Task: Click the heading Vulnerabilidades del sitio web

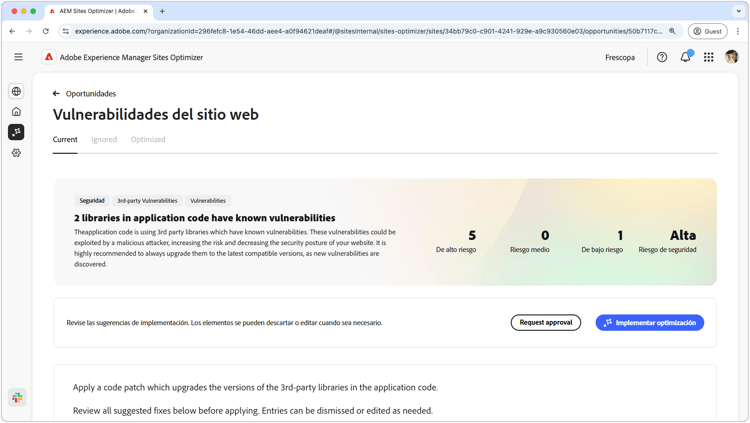Action: click(x=156, y=114)
